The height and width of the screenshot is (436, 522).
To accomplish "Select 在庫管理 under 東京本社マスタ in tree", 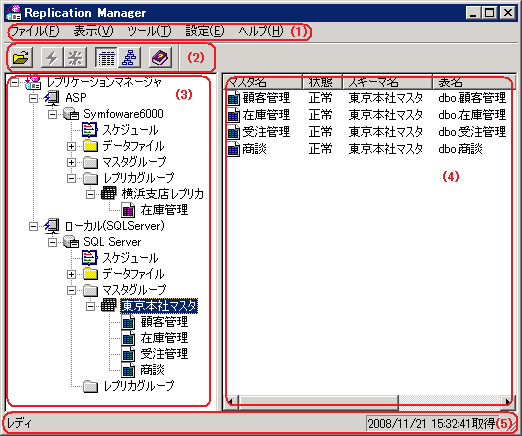I will [x=164, y=338].
